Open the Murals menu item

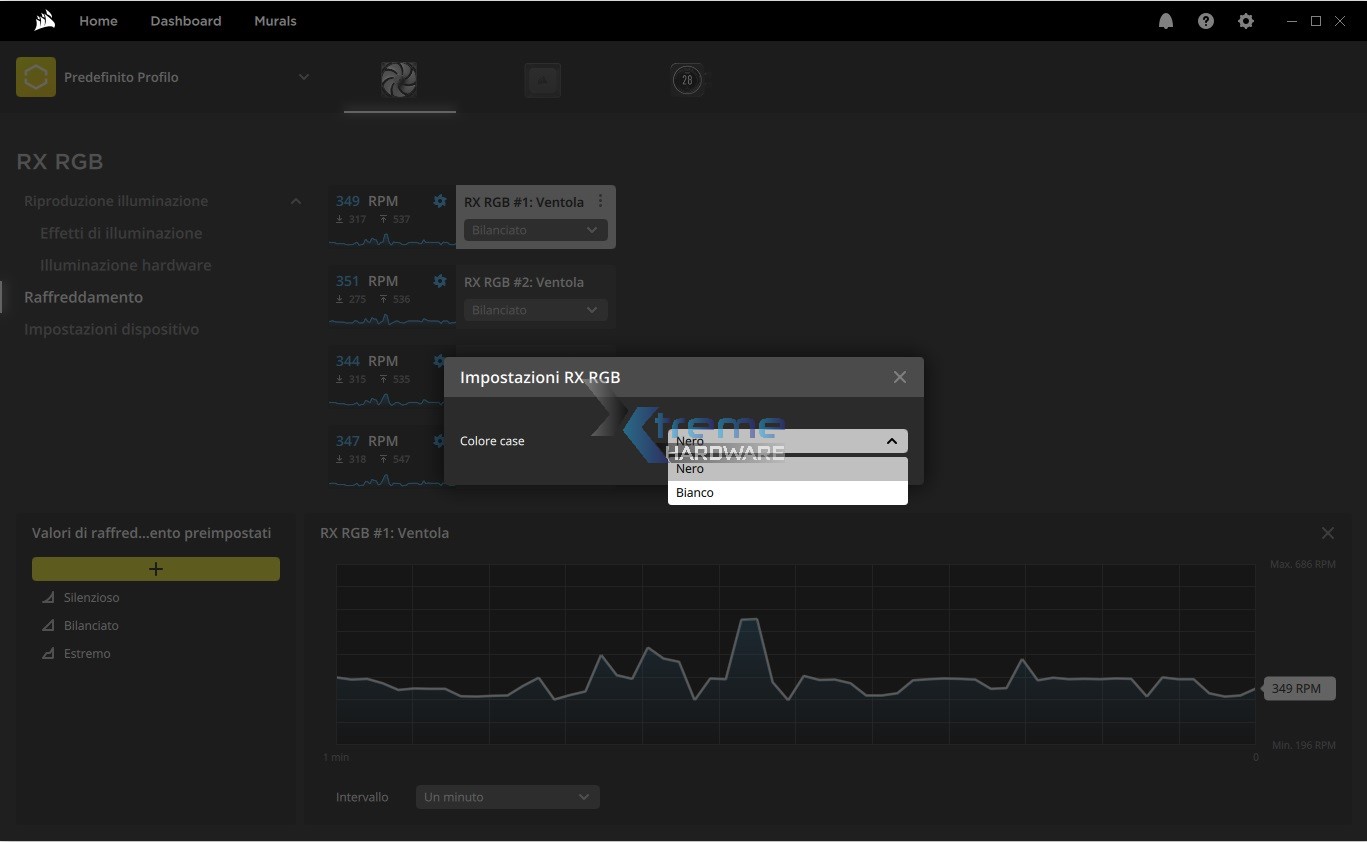point(275,21)
